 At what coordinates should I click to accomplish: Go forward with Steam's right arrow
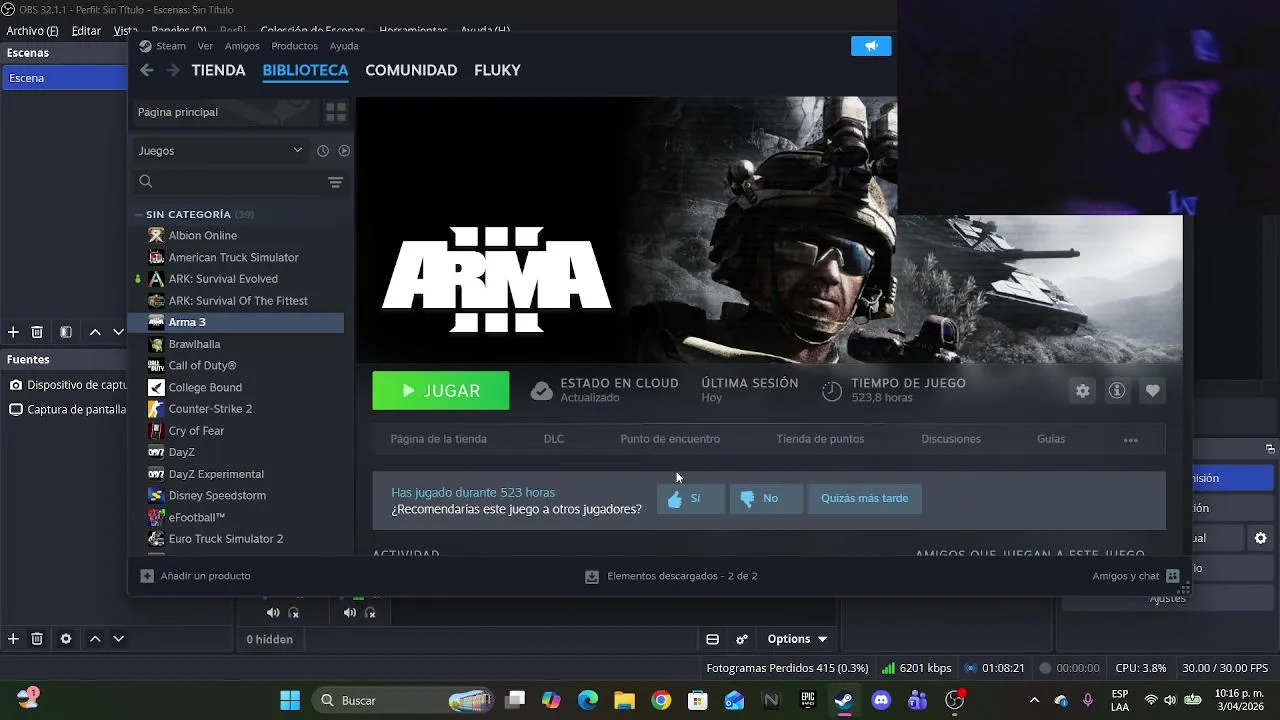173,70
